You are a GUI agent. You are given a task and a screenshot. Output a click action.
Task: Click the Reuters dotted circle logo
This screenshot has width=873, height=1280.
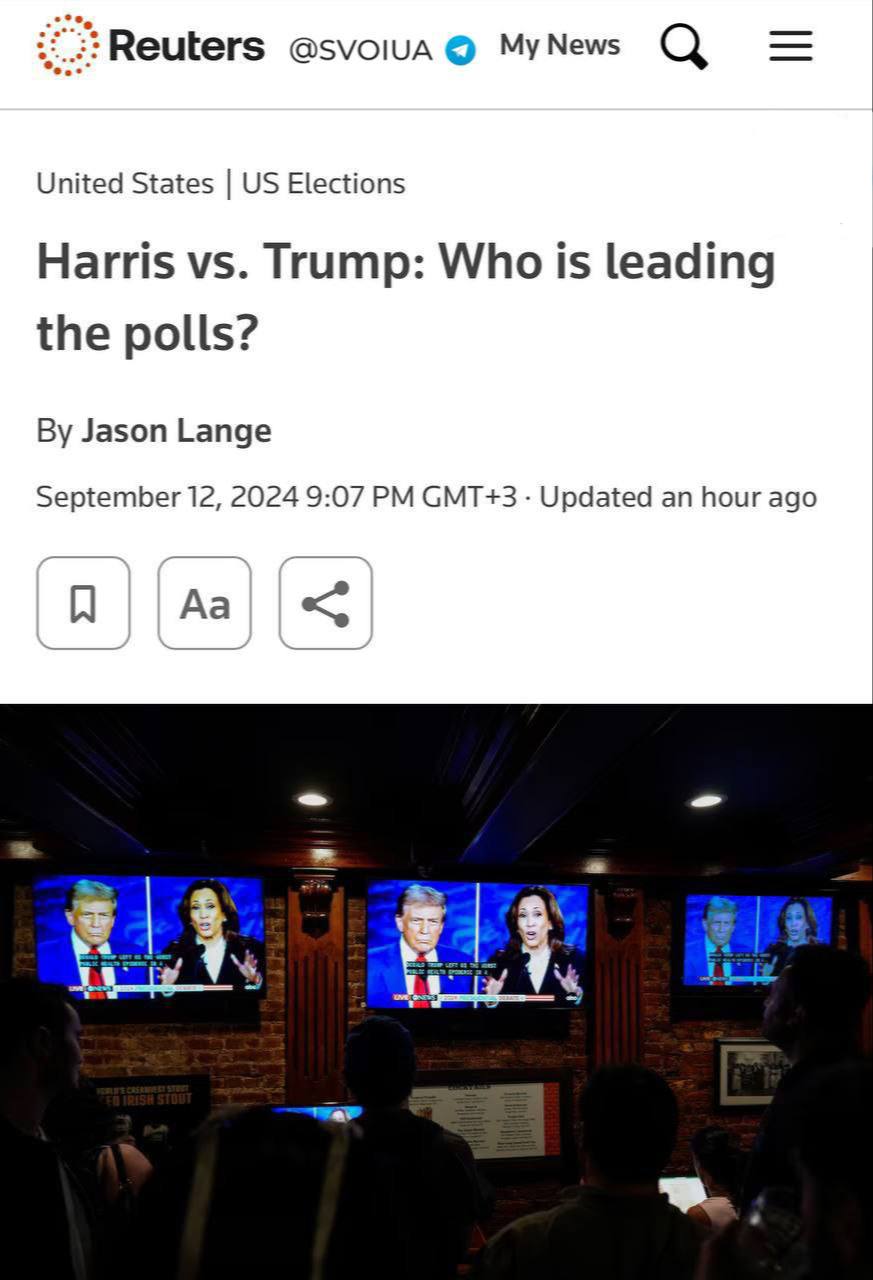point(68,46)
